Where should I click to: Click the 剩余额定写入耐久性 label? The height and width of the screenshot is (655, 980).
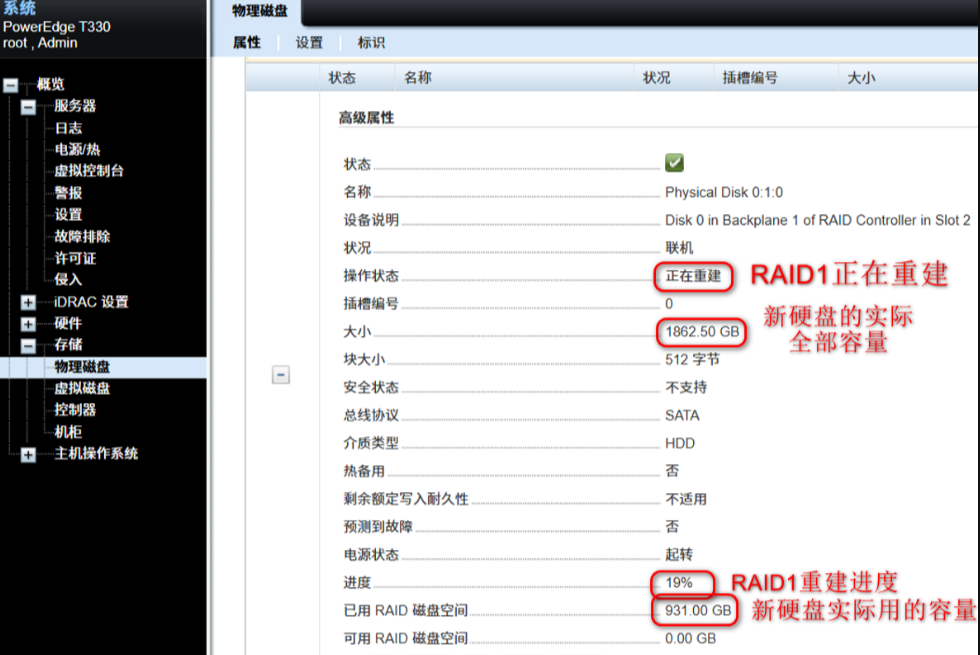pyautogui.click(x=406, y=499)
